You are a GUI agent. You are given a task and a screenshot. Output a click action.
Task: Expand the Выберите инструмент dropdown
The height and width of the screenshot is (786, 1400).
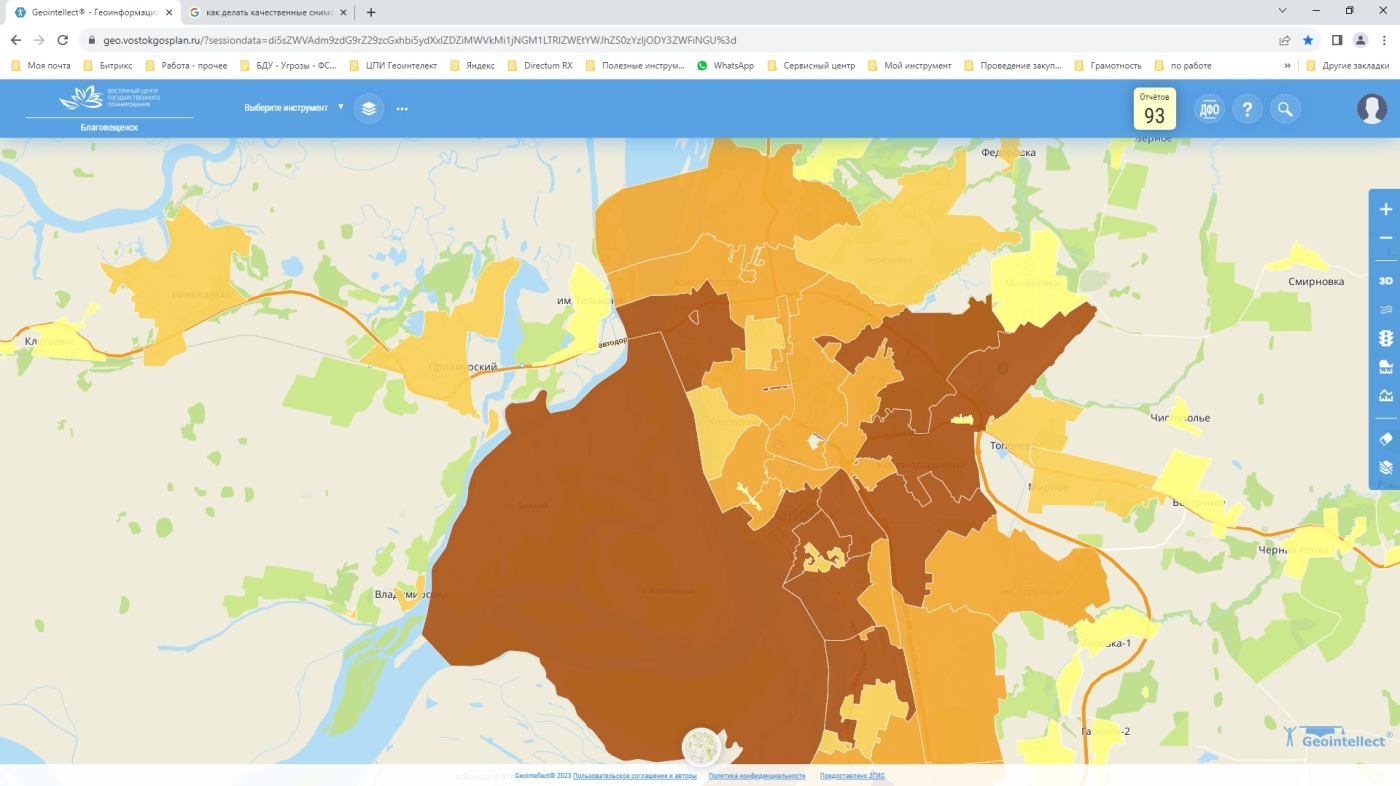tap(293, 107)
